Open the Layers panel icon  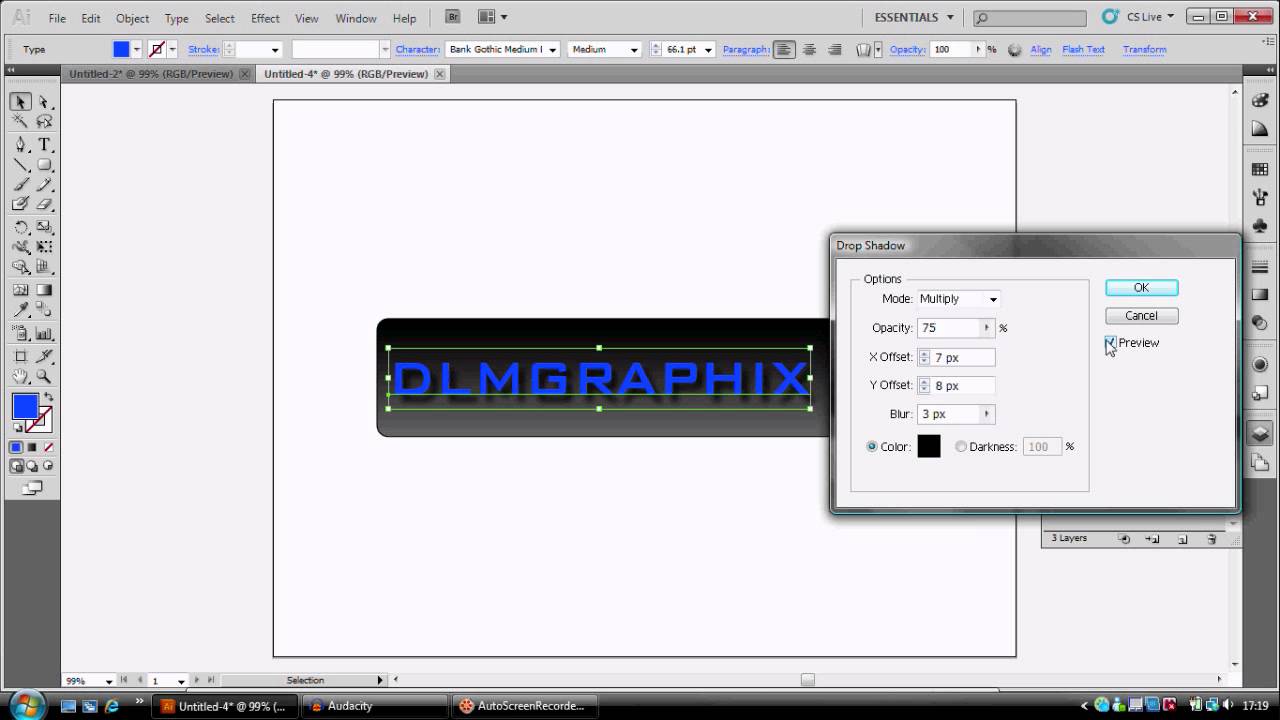[1260, 434]
